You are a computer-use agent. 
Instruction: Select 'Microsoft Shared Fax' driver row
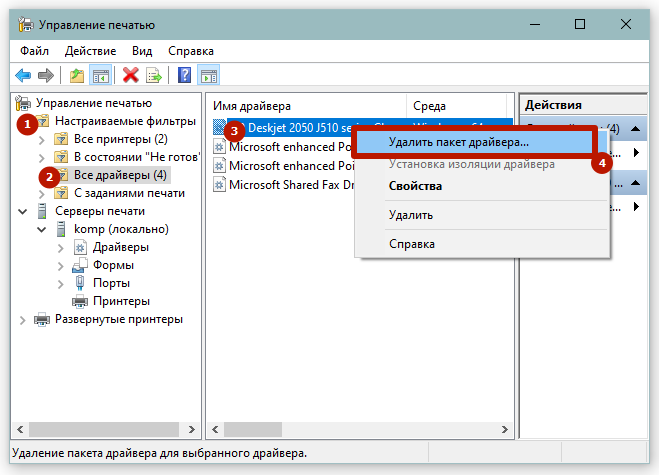[290, 184]
